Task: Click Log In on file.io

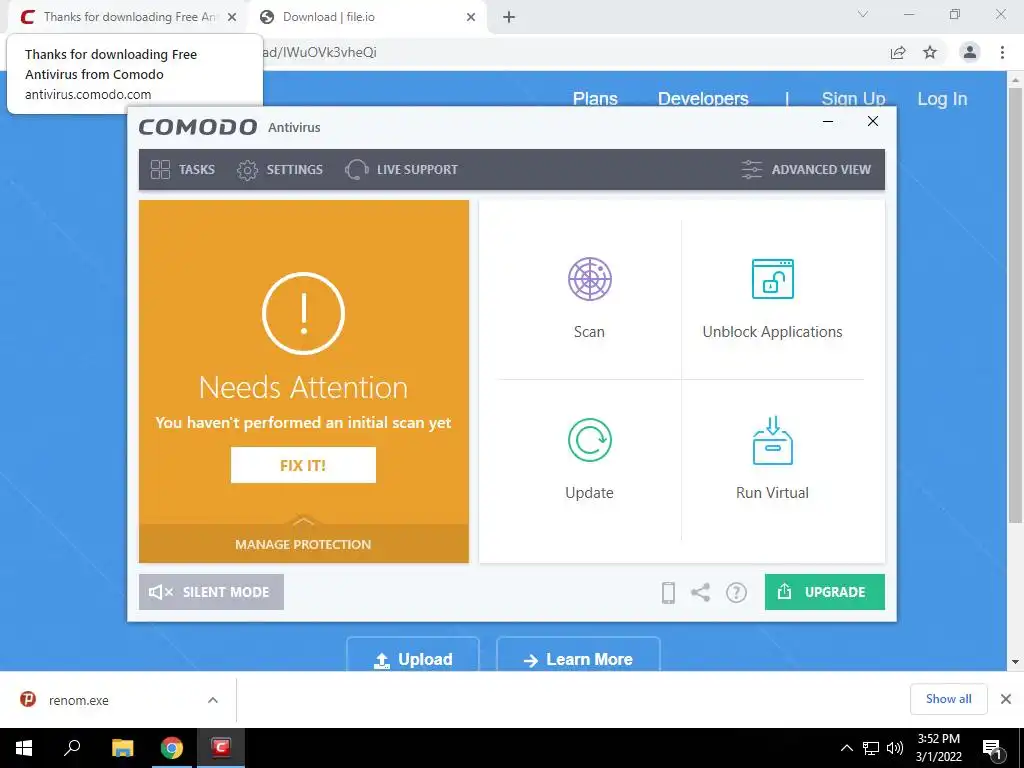Action: 942,99
